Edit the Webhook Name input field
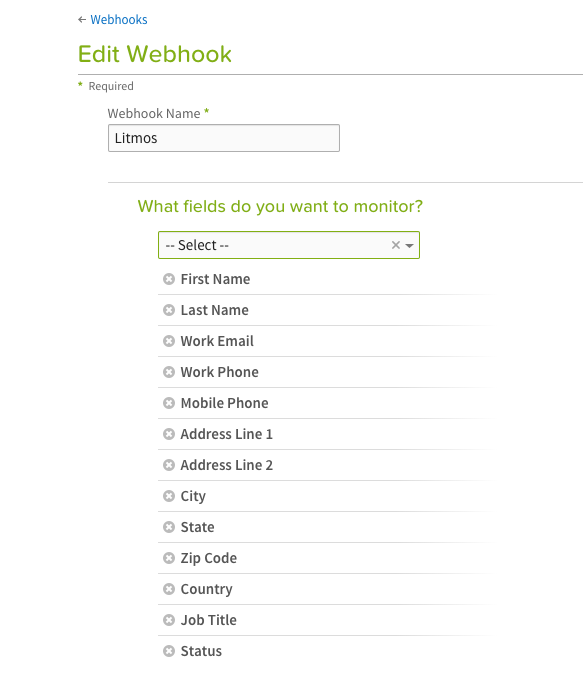 [x=224, y=138]
